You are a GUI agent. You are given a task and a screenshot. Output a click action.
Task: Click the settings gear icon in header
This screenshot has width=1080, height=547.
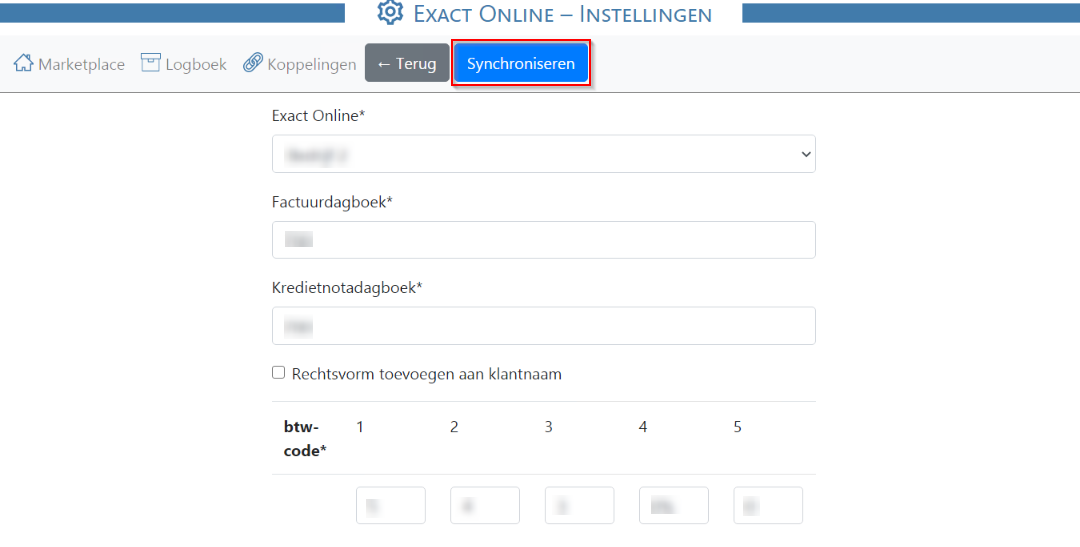tap(391, 12)
